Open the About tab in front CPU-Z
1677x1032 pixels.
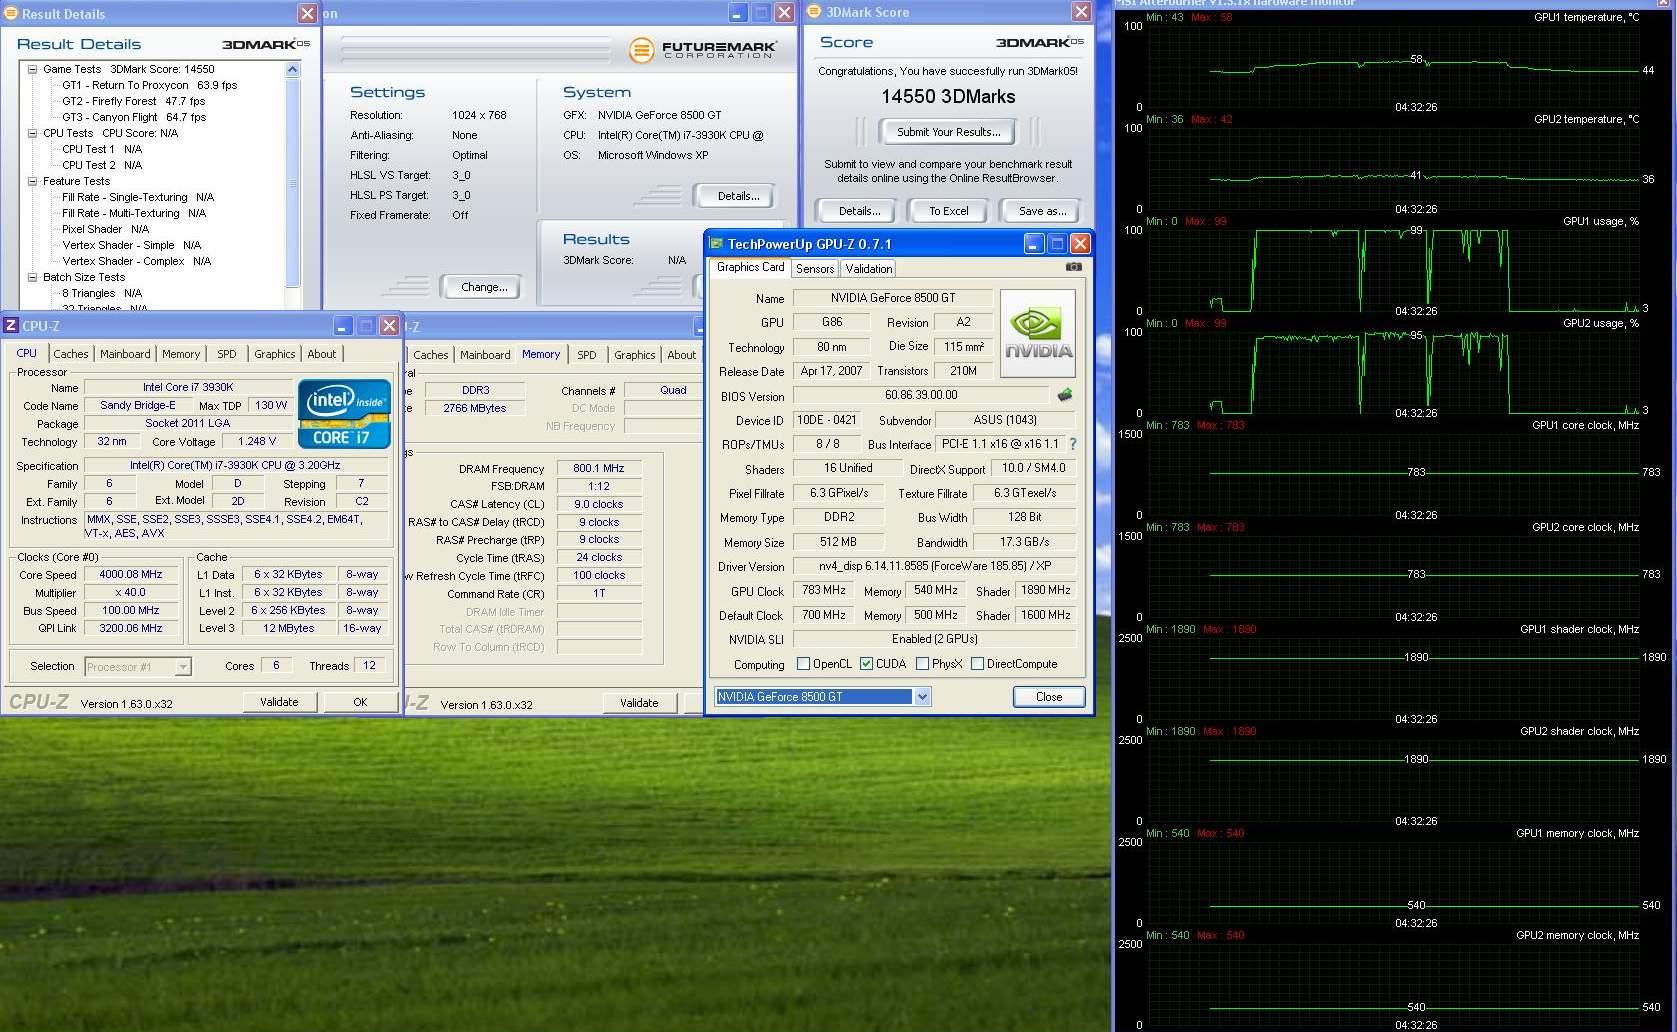pyautogui.click(x=322, y=354)
